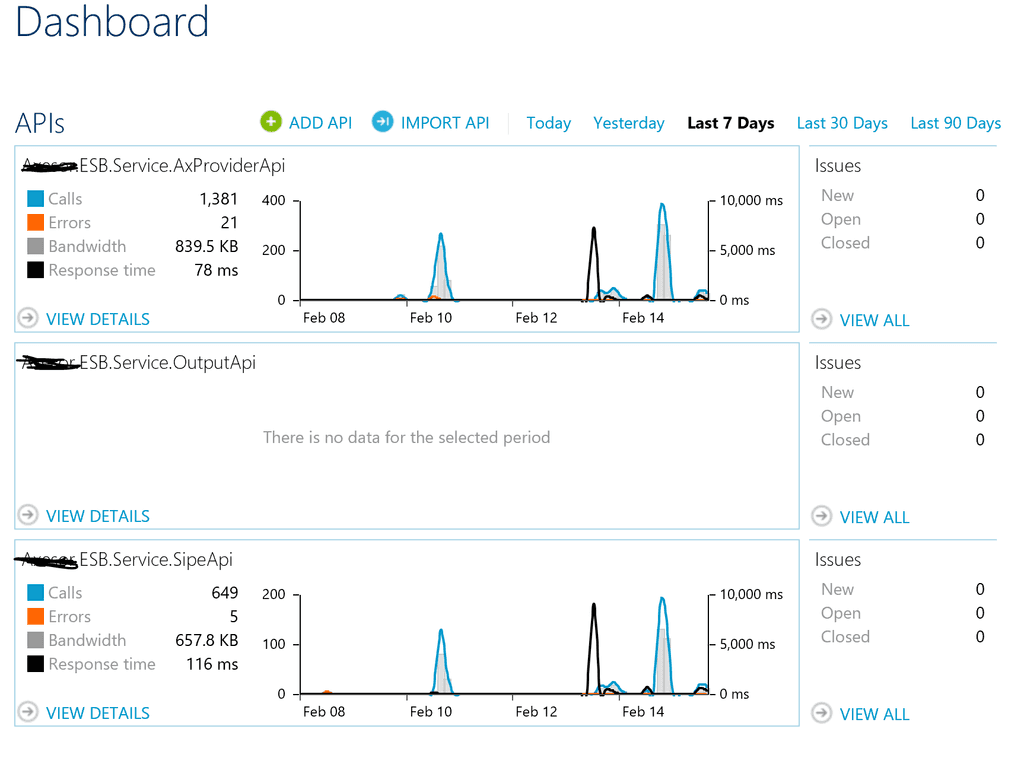Click black Response time swatch in AxProviderApi legend
The width and height of the screenshot is (1024, 768).
[35, 270]
